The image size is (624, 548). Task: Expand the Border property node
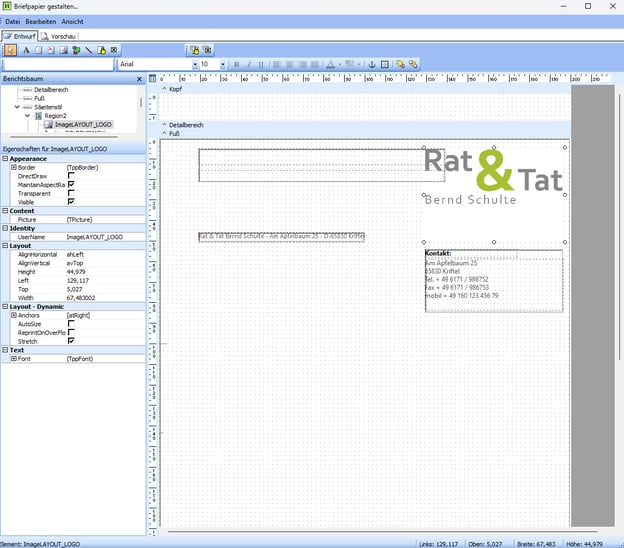[x=13, y=167]
